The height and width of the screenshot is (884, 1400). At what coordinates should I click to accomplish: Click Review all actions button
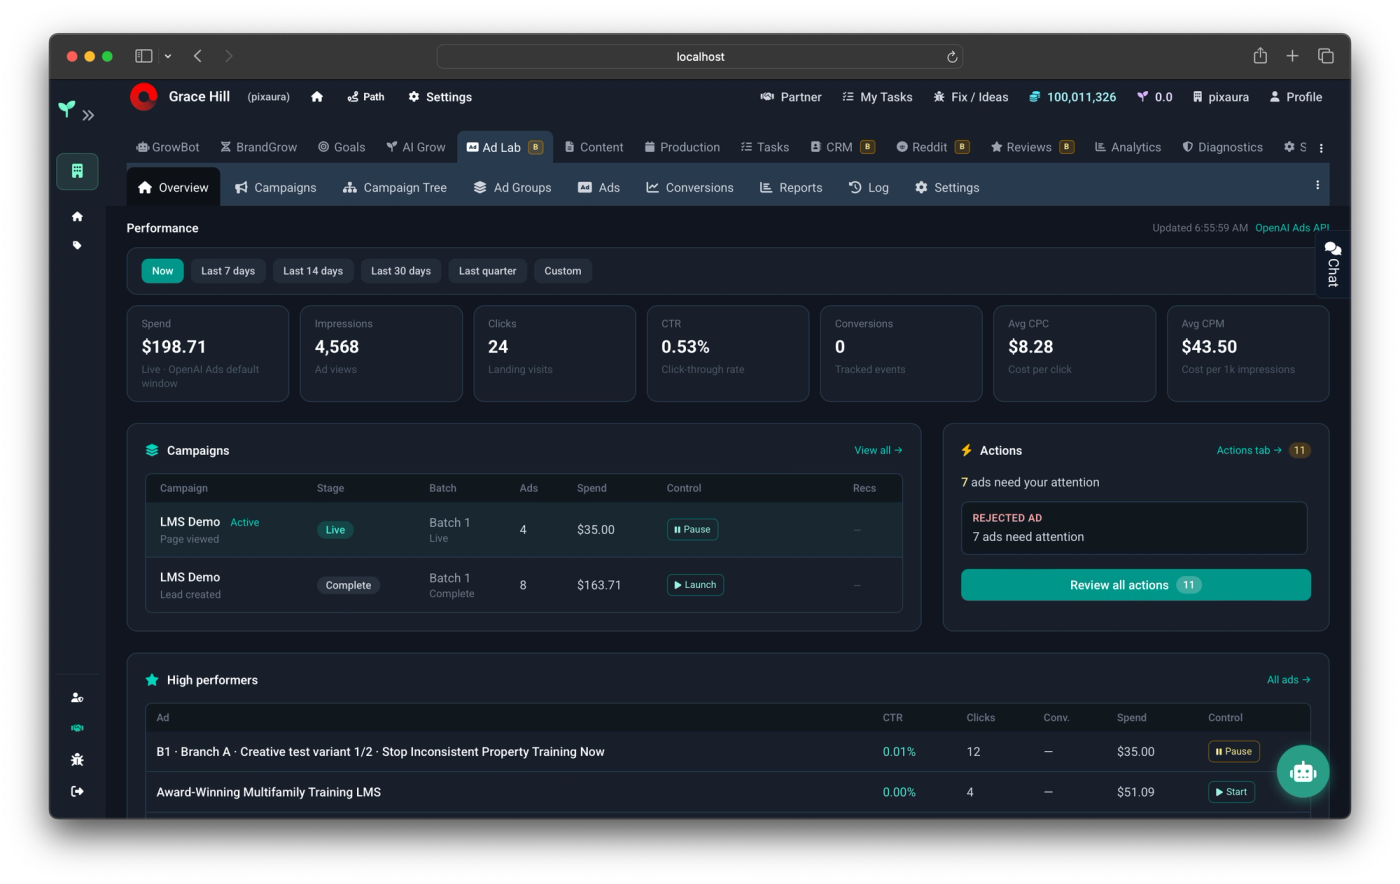tap(1135, 585)
